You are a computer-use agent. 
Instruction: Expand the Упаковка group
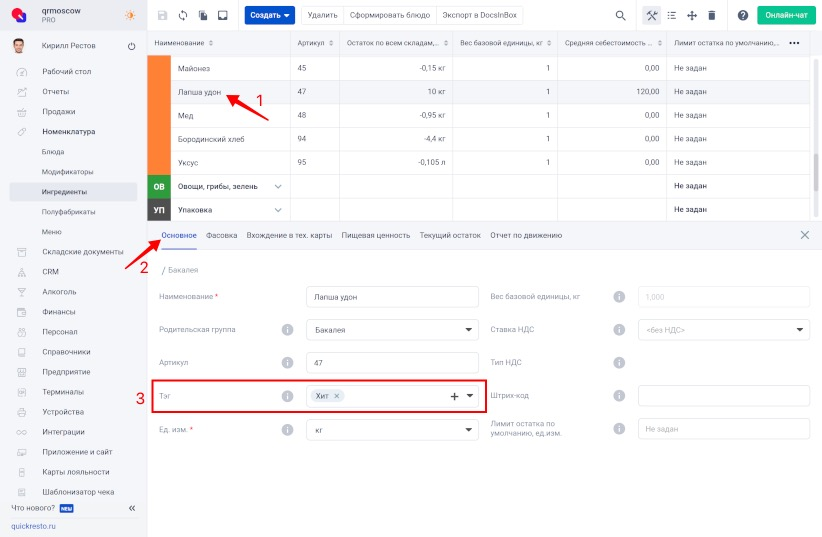coord(278,210)
